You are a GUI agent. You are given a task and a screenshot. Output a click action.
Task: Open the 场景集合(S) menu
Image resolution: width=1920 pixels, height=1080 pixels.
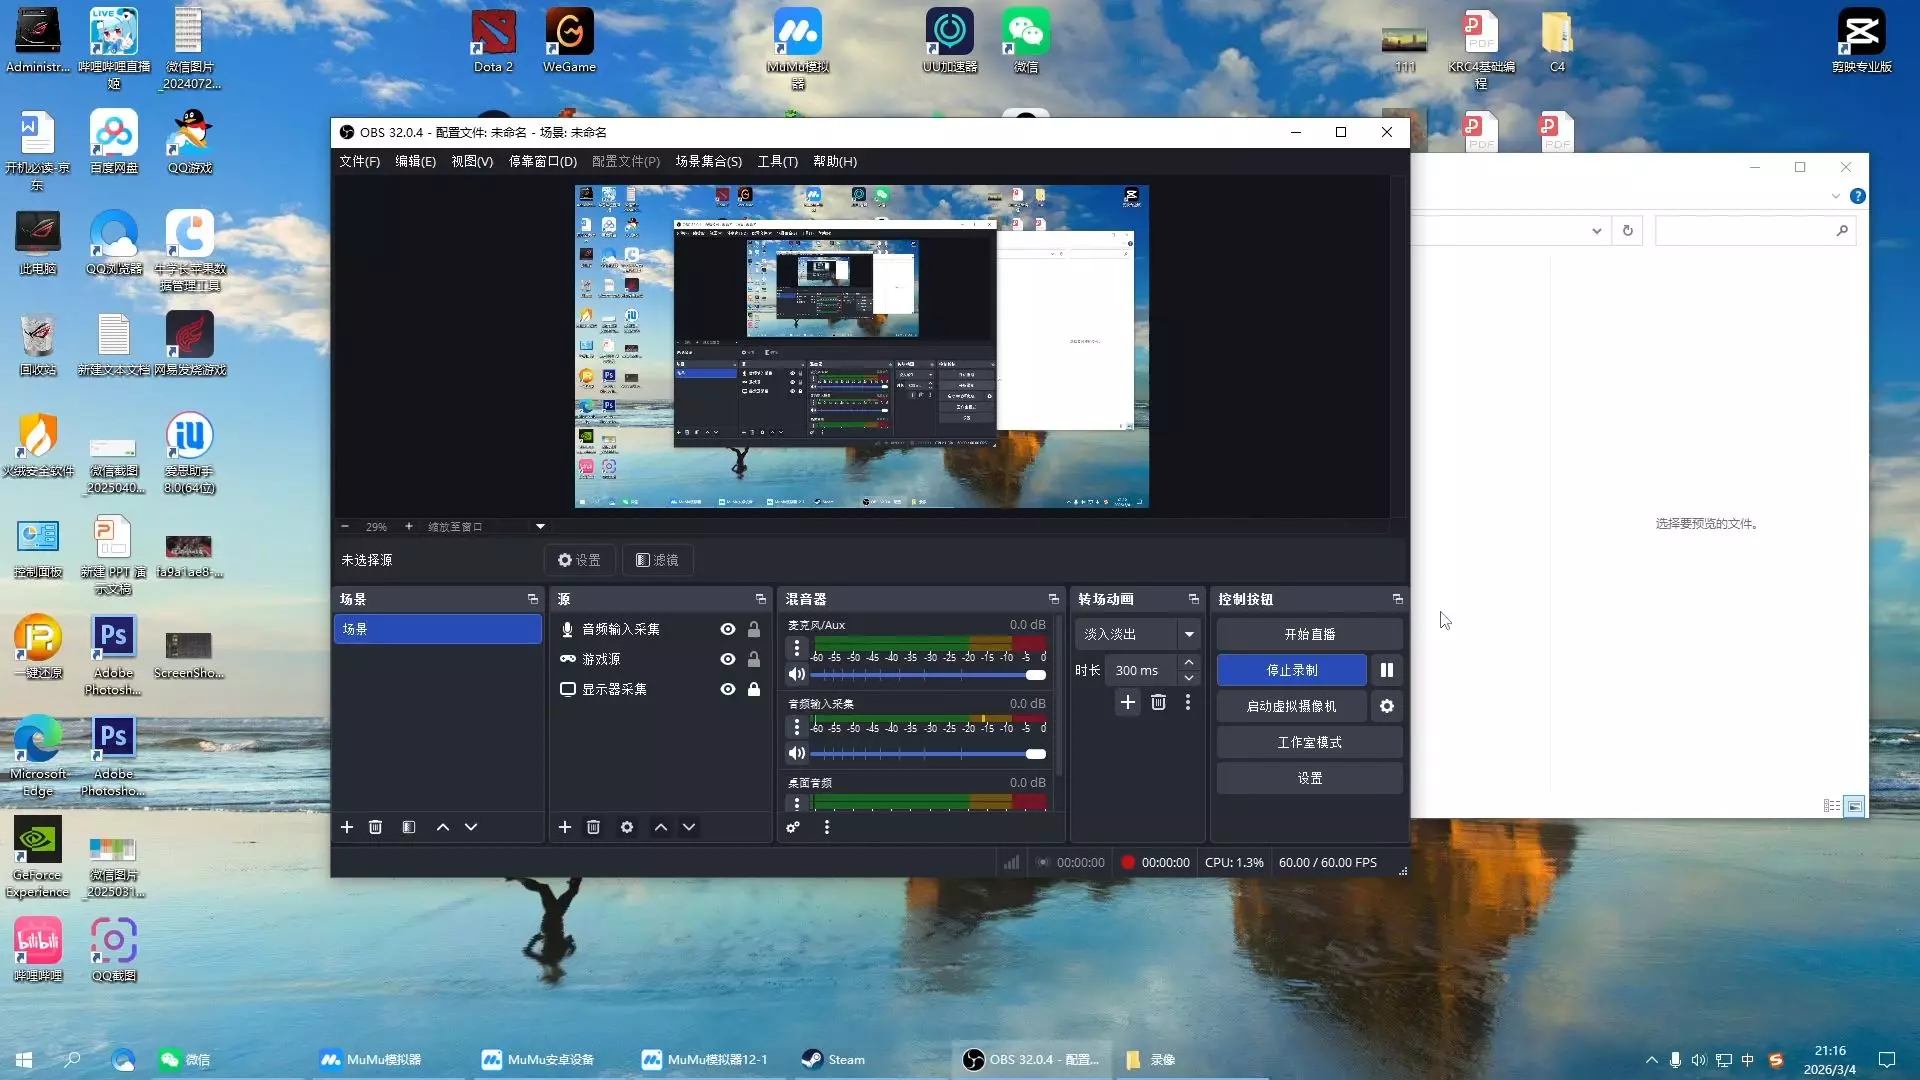[x=708, y=161]
